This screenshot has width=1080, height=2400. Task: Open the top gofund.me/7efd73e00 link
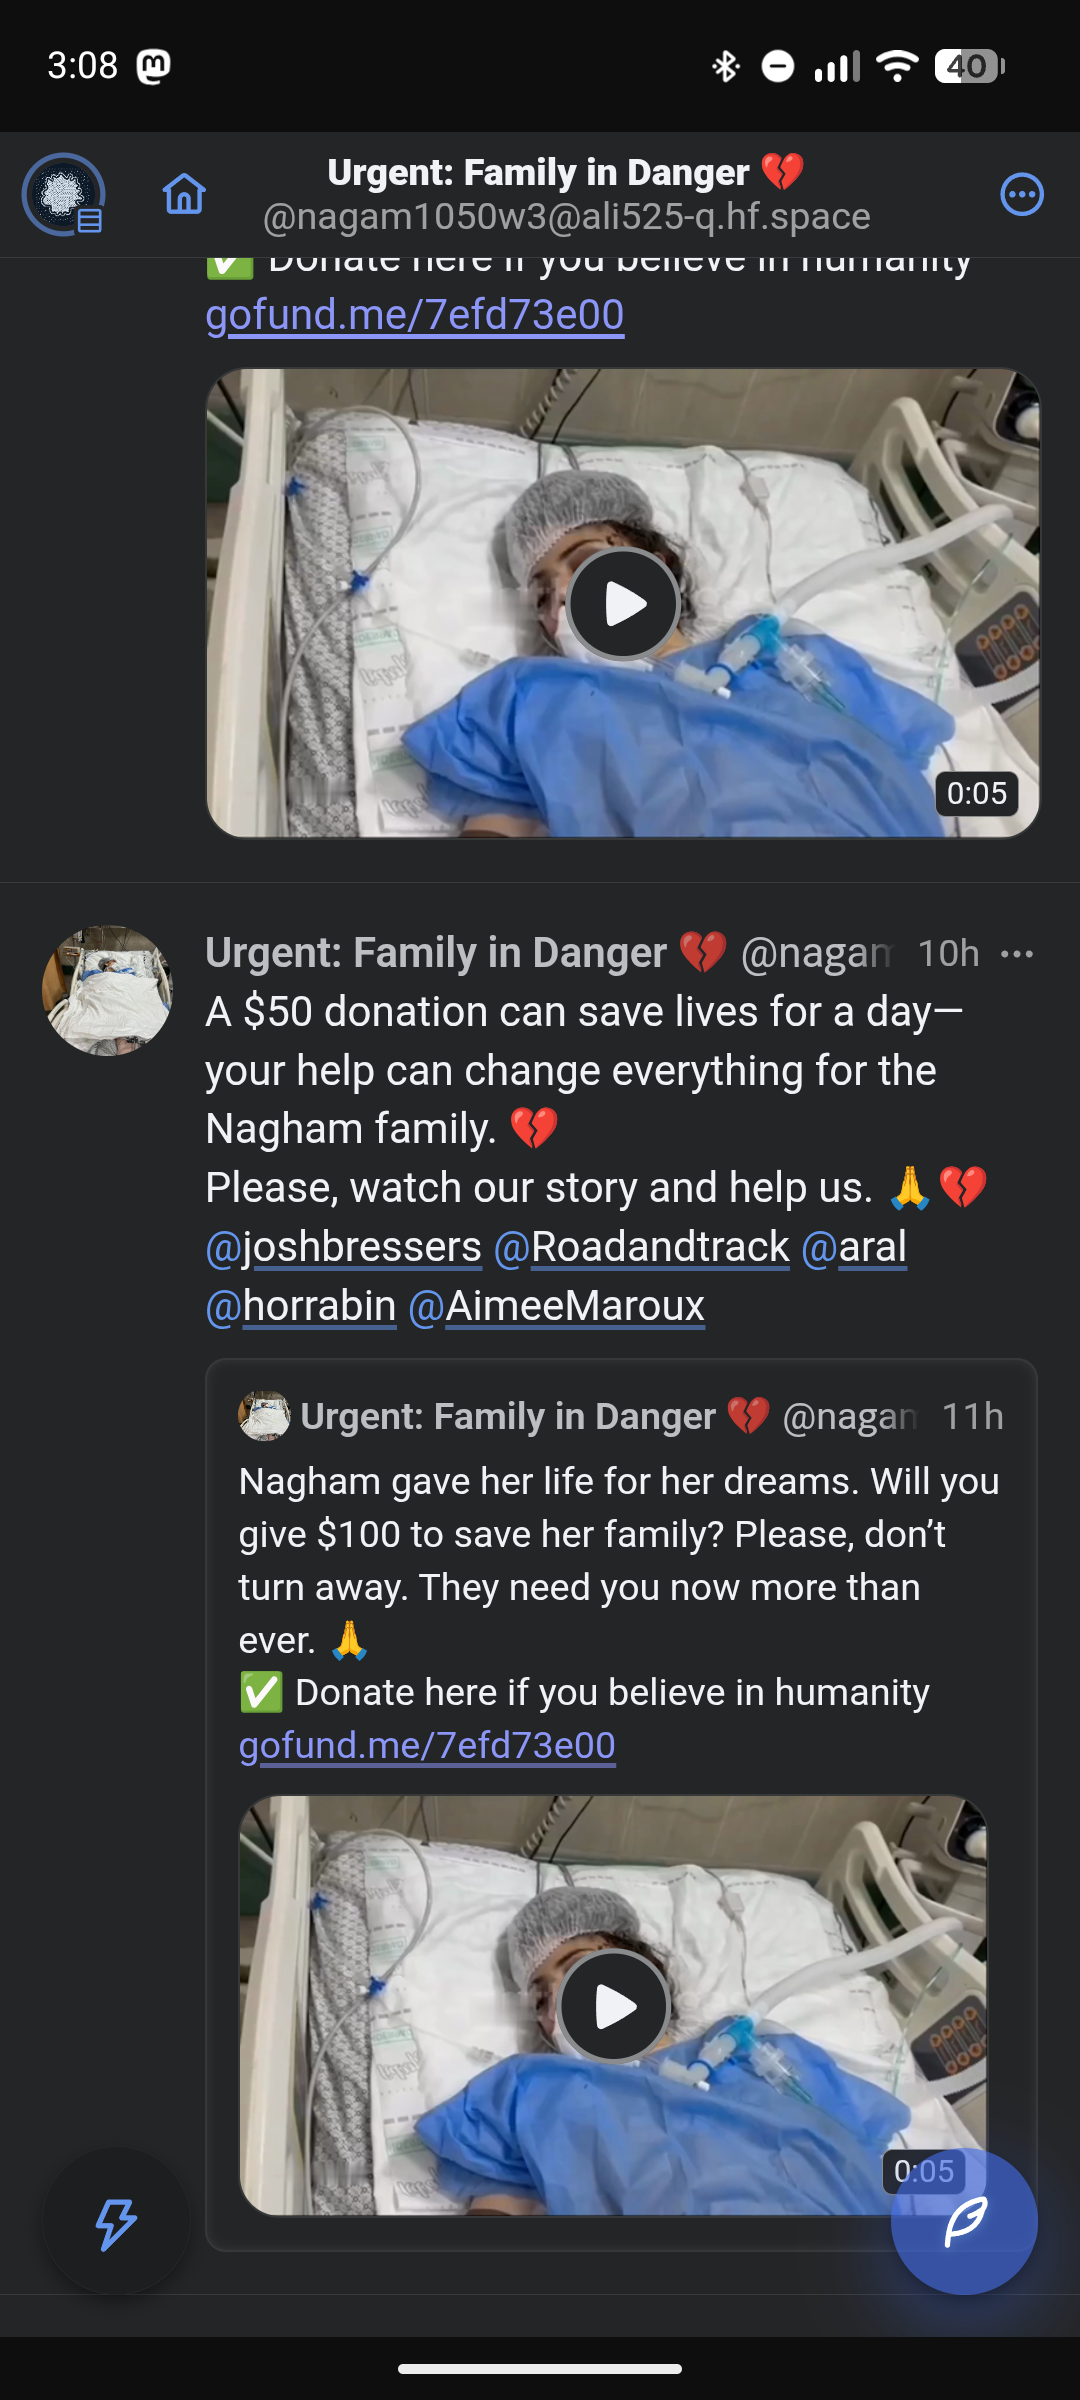[415, 315]
